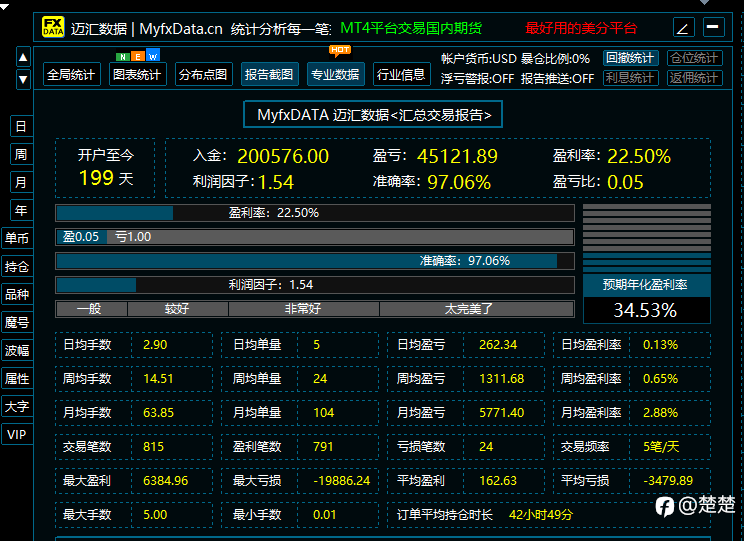Click the 太完美了 rating segment

[477, 309]
